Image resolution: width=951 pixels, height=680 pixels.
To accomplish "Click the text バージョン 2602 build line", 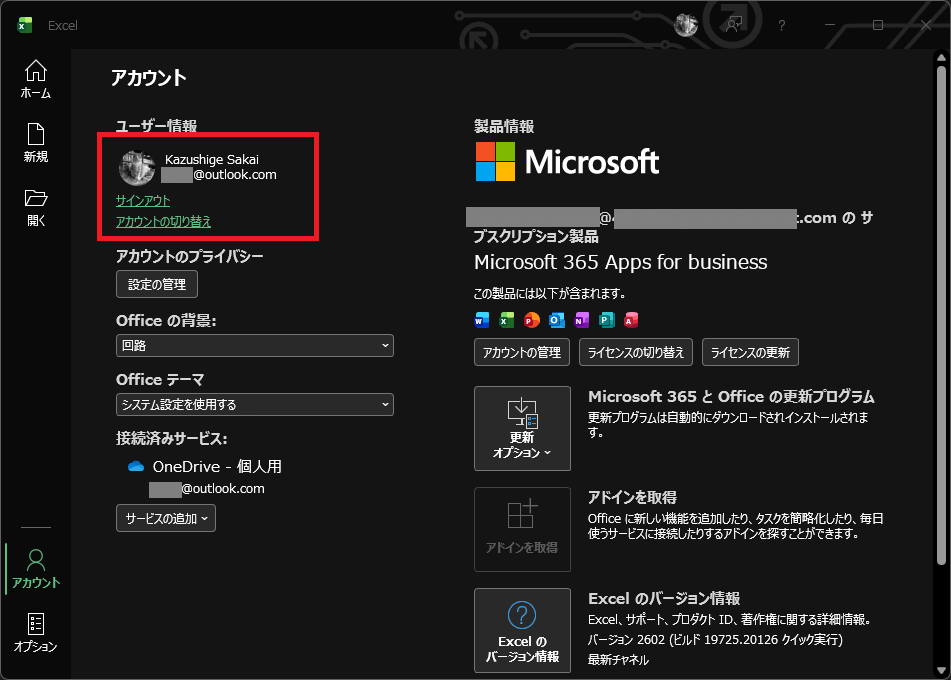I will tap(715, 639).
